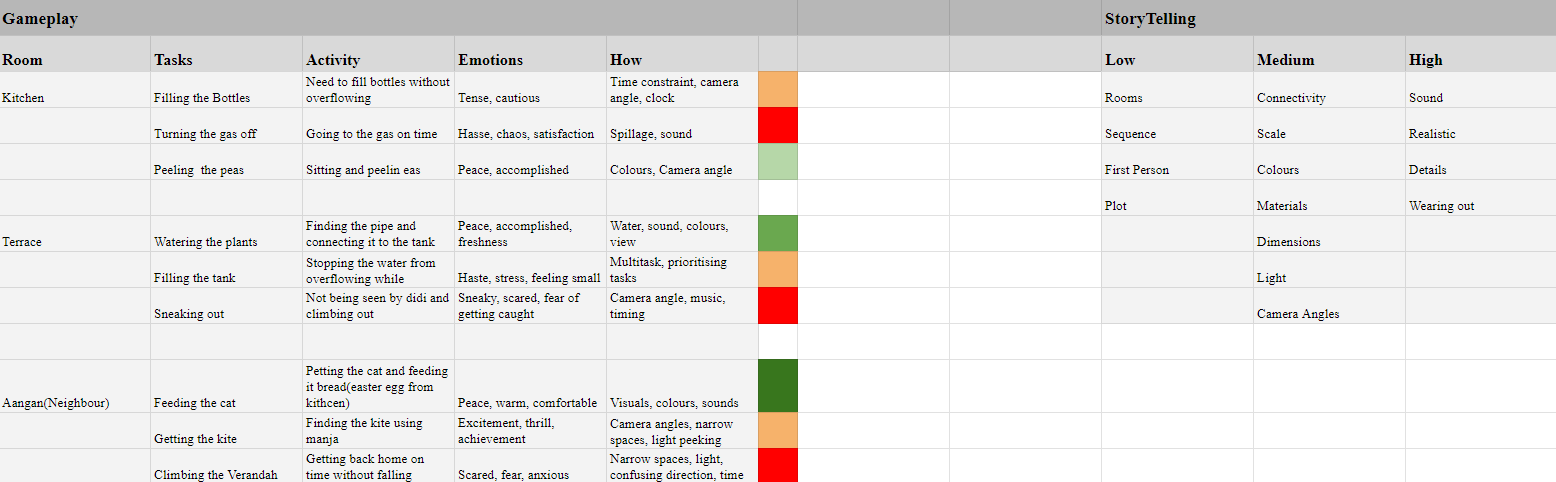Viewport: 1556px width, 482px height.
Task: Click the Camera Angles cell under Medium
Action: [1298, 314]
